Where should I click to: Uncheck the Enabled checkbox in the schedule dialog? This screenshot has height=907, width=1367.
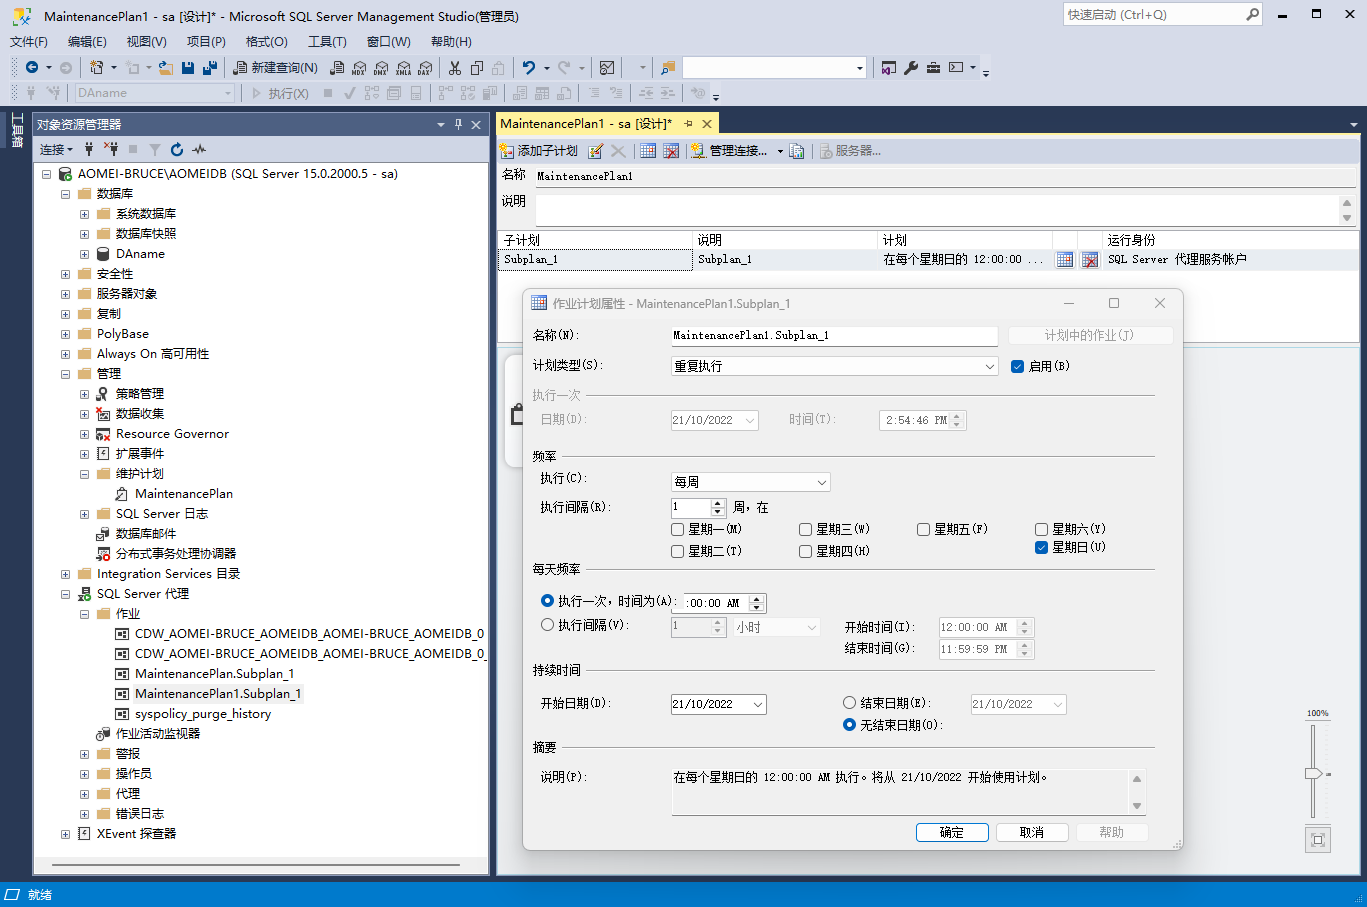pyautogui.click(x=1017, y=366)
